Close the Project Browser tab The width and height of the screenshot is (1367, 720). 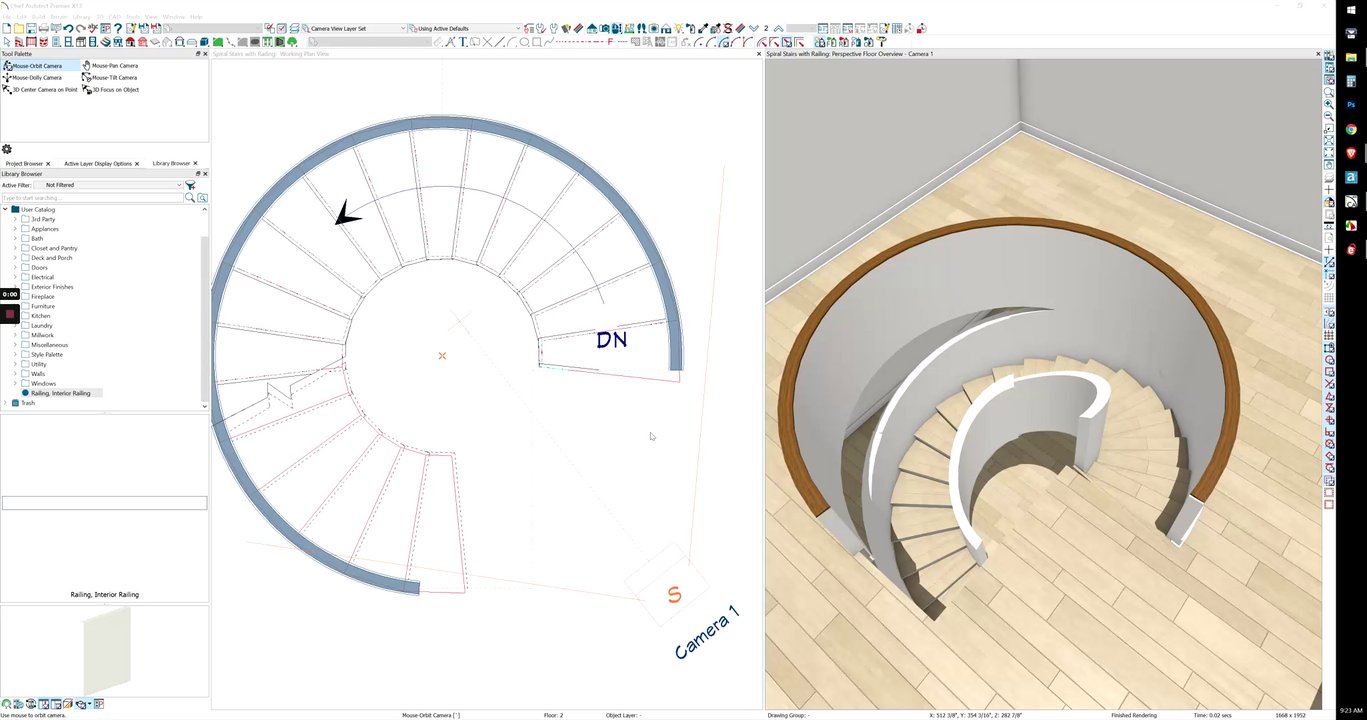pyautogui.click(x=48, y=164)
